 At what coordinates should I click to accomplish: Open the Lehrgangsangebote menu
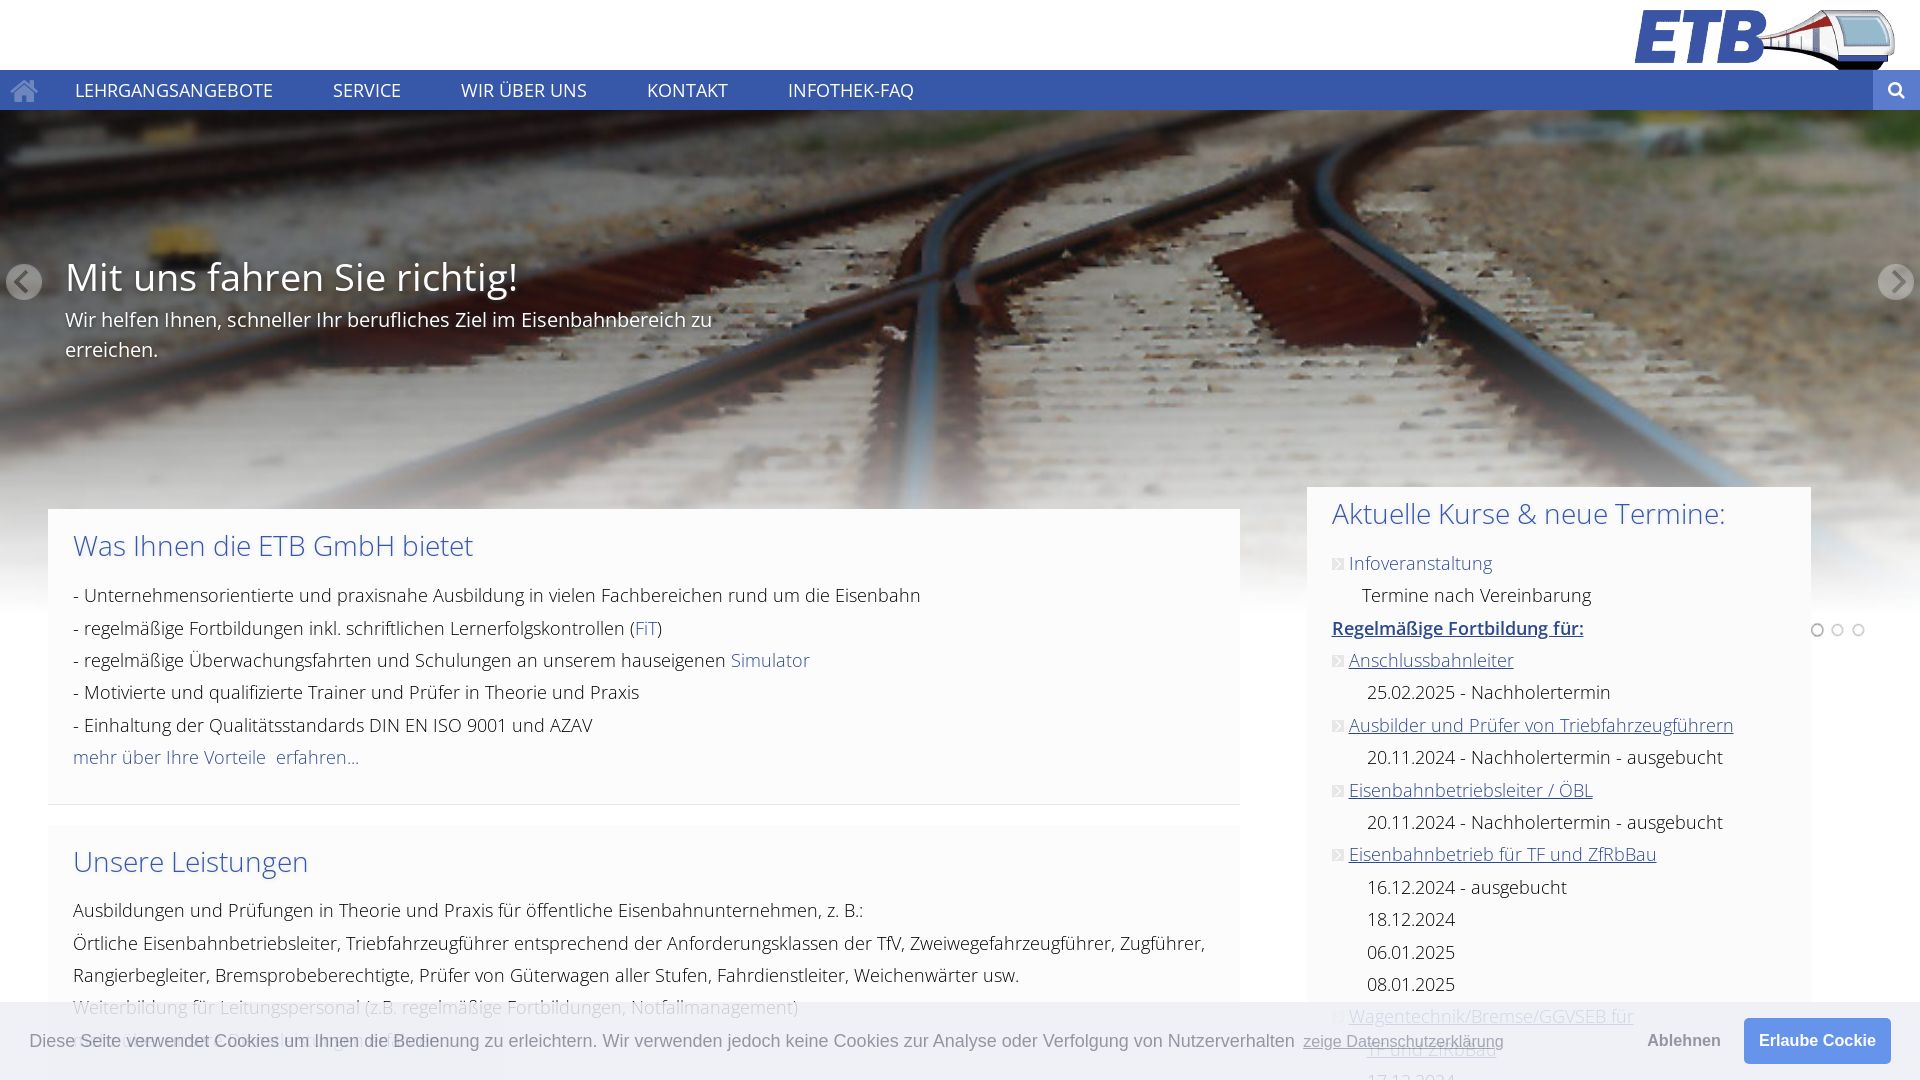coord(174,90)
